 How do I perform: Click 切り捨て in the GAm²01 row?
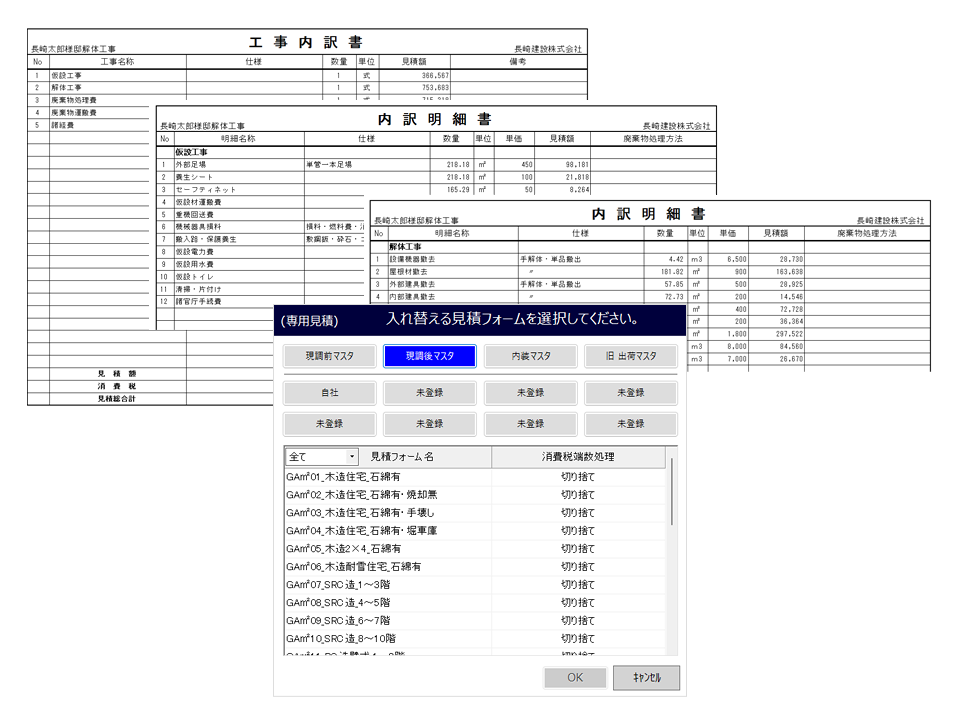(x=578, y=476)
